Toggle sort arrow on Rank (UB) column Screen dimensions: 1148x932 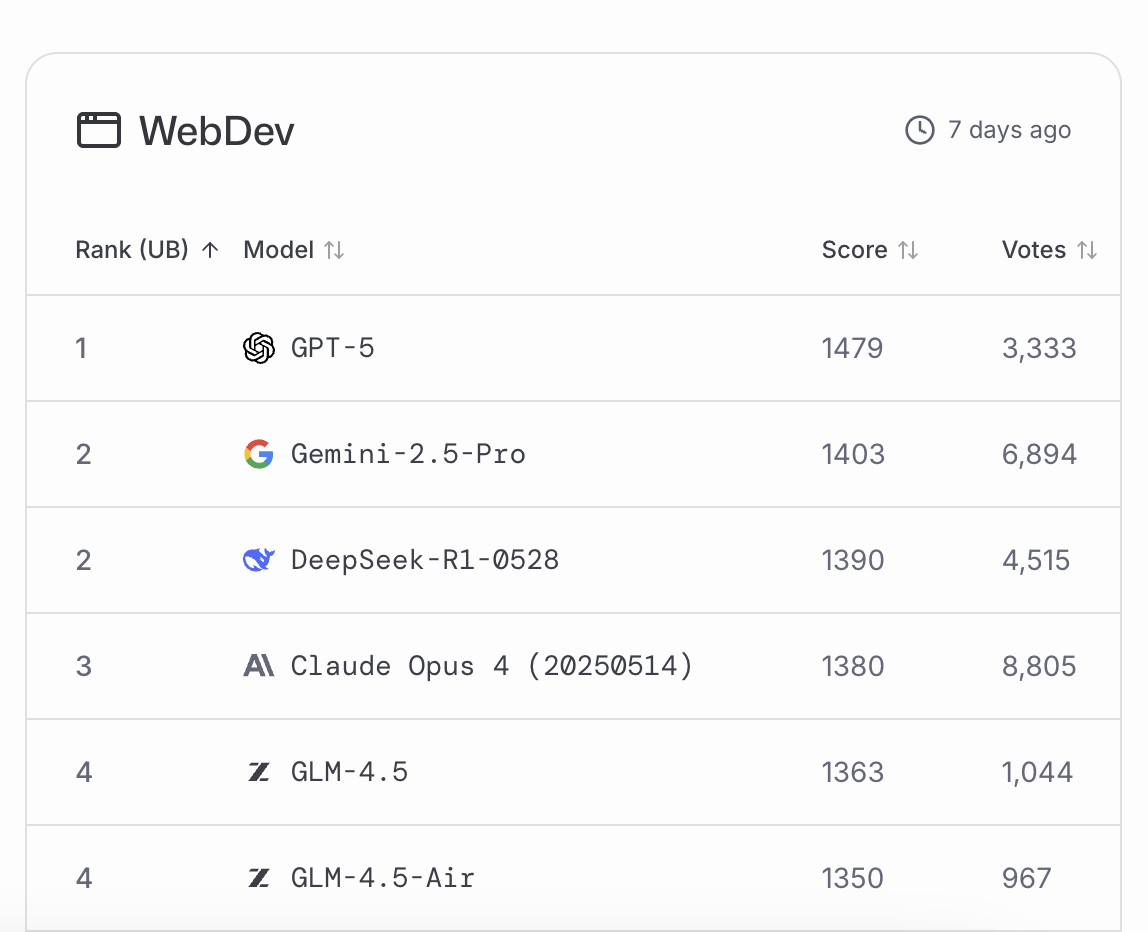[210, 250]
